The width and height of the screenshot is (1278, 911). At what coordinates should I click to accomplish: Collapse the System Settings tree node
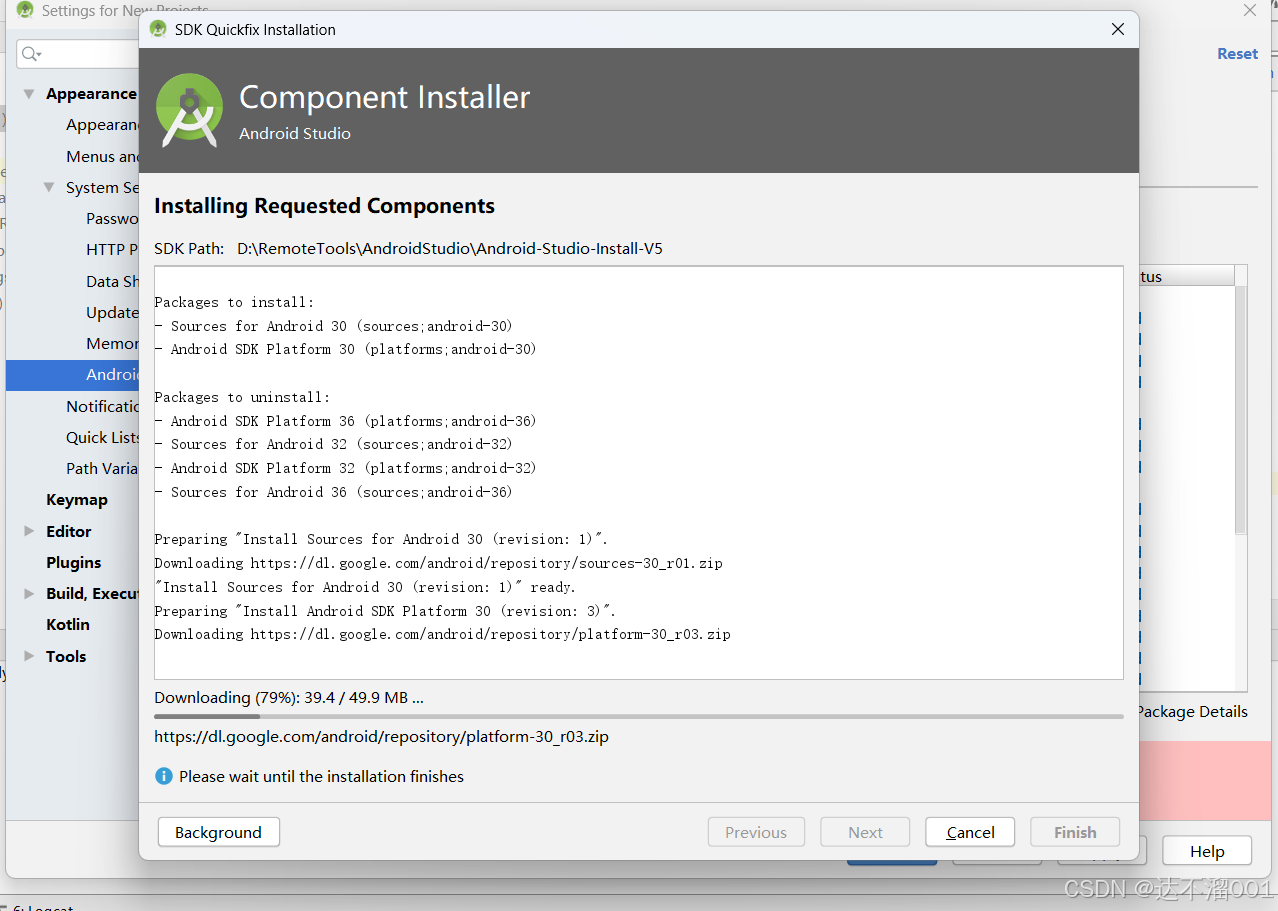click(x=49, y=187)
